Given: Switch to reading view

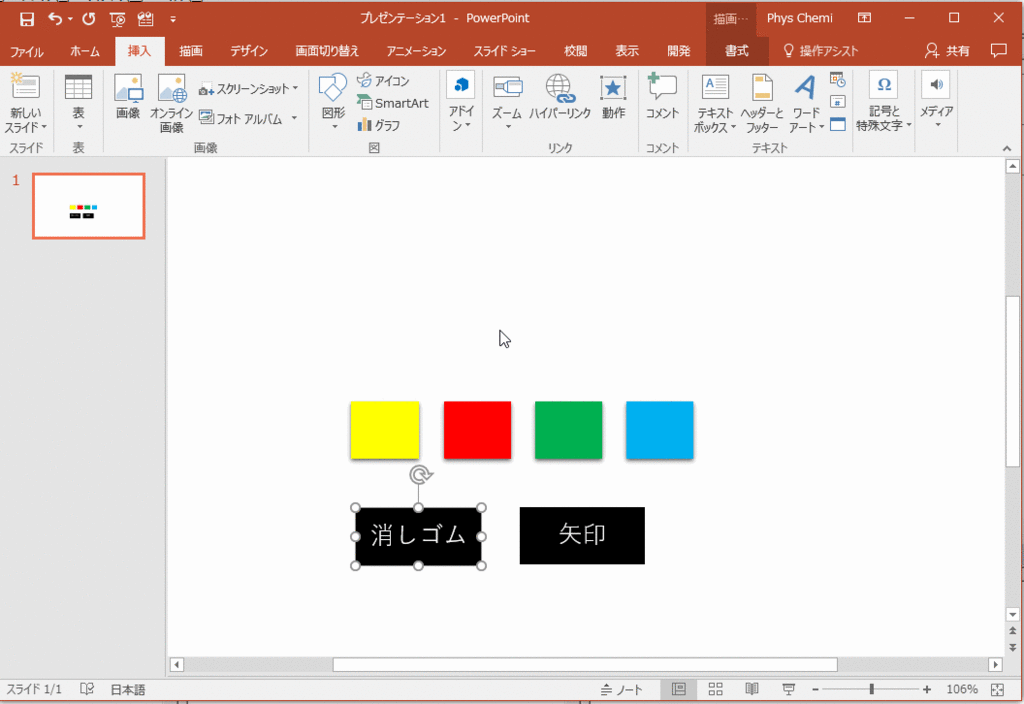Looking at the screenshot, I should coord(752,690).
